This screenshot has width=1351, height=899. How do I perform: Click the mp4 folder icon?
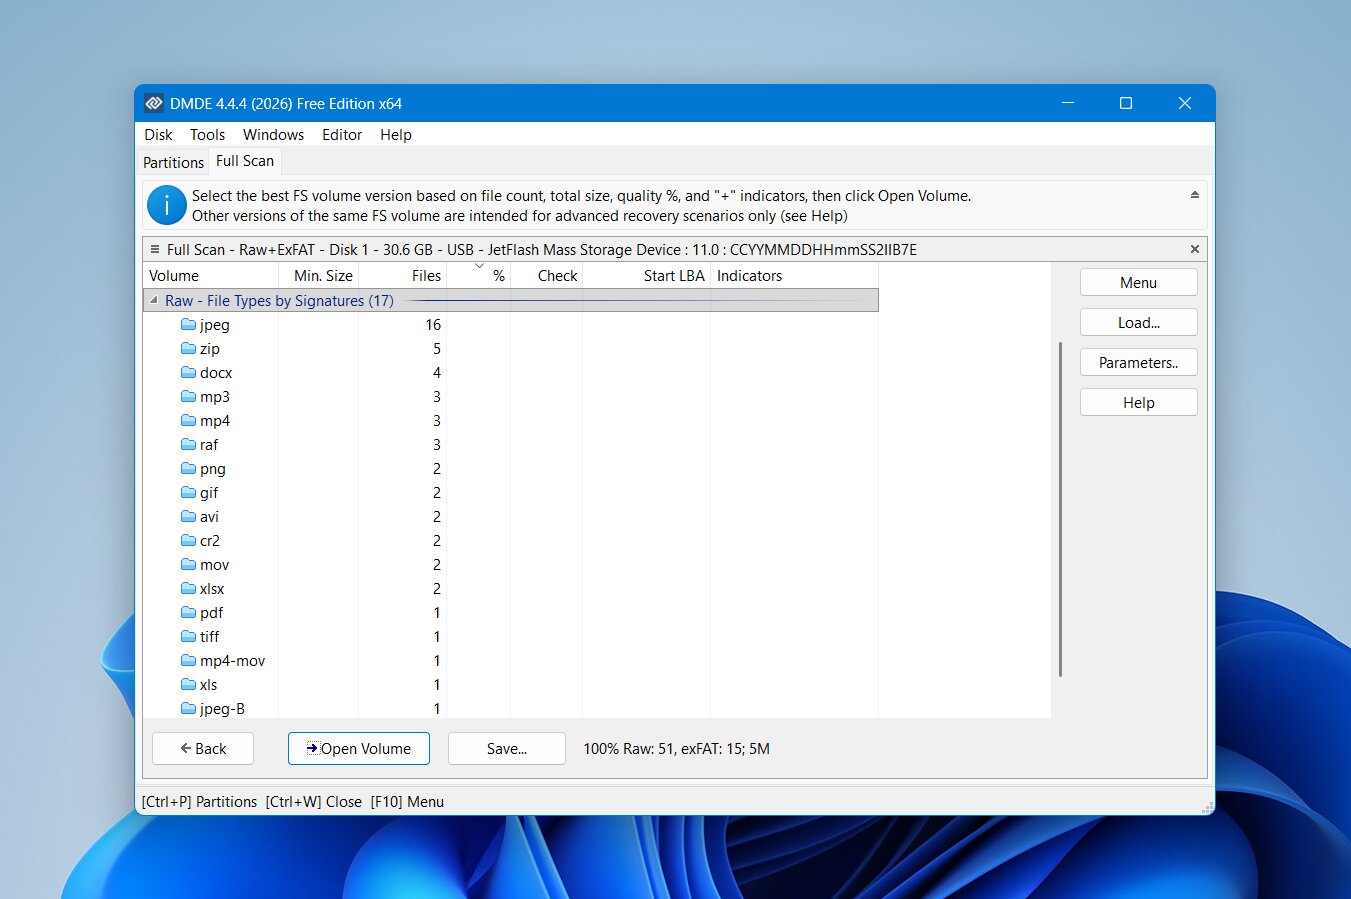pyautogui.click(x=188, y=420)
